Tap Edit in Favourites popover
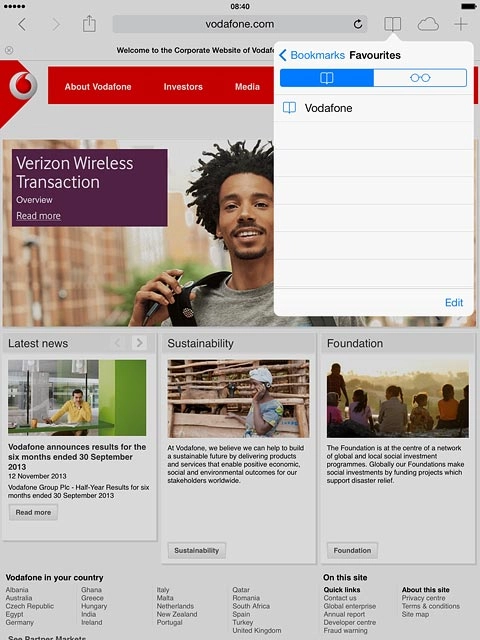The height and width of the screenshot is (640, 480). (454, 302)
